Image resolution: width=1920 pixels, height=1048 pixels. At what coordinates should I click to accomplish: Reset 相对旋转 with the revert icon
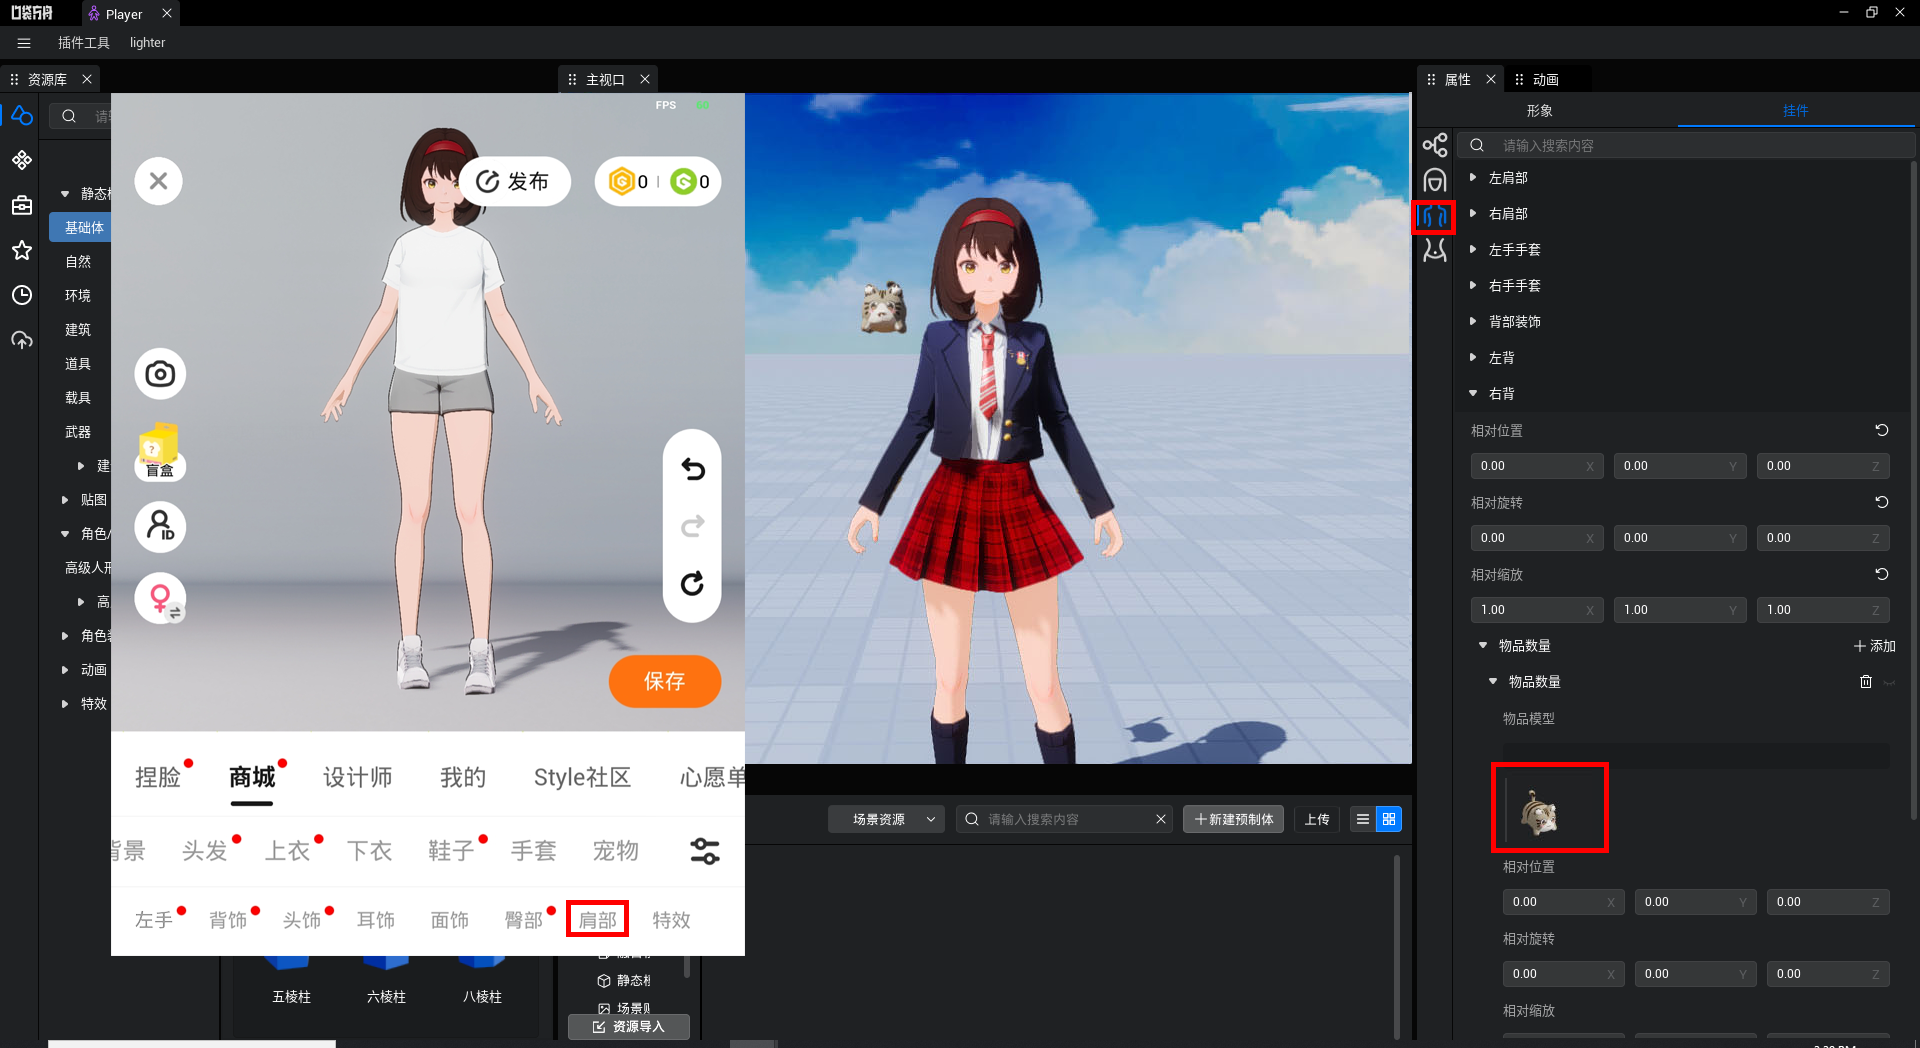click(1881, 502)
